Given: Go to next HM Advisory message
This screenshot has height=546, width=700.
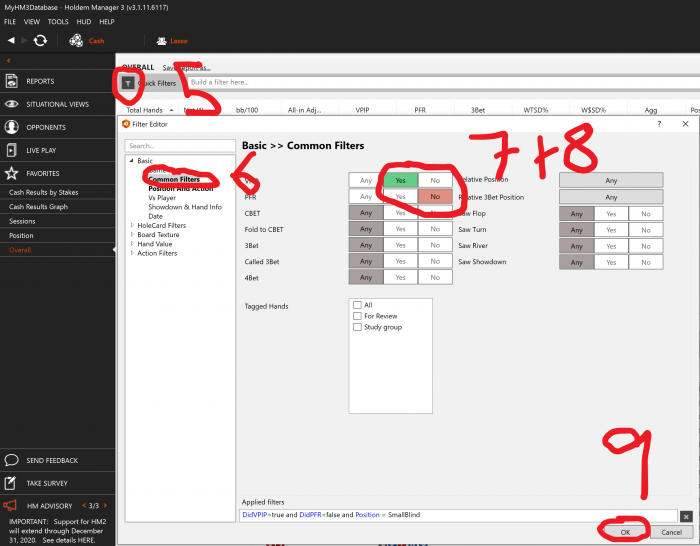Looking at the screenshot, I should pos(105,505).
